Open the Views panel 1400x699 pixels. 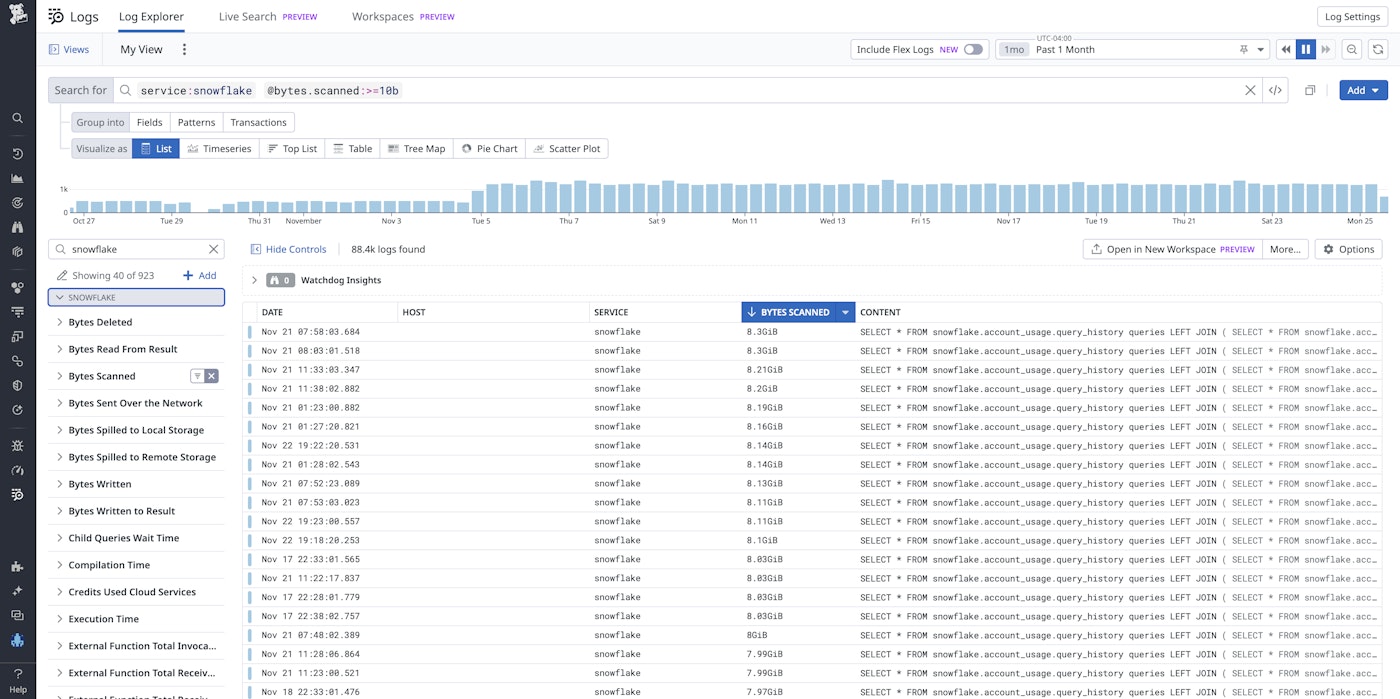[69, 49]
